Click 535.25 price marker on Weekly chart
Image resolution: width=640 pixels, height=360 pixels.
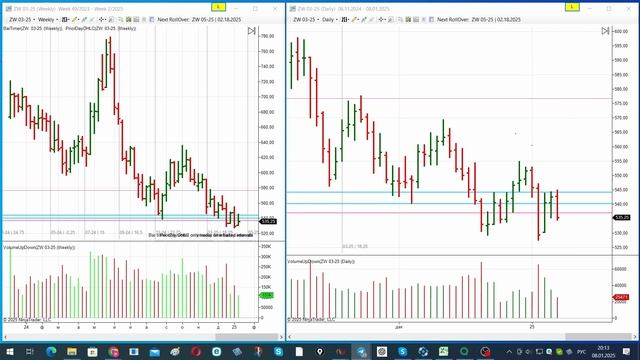point(268,221)
